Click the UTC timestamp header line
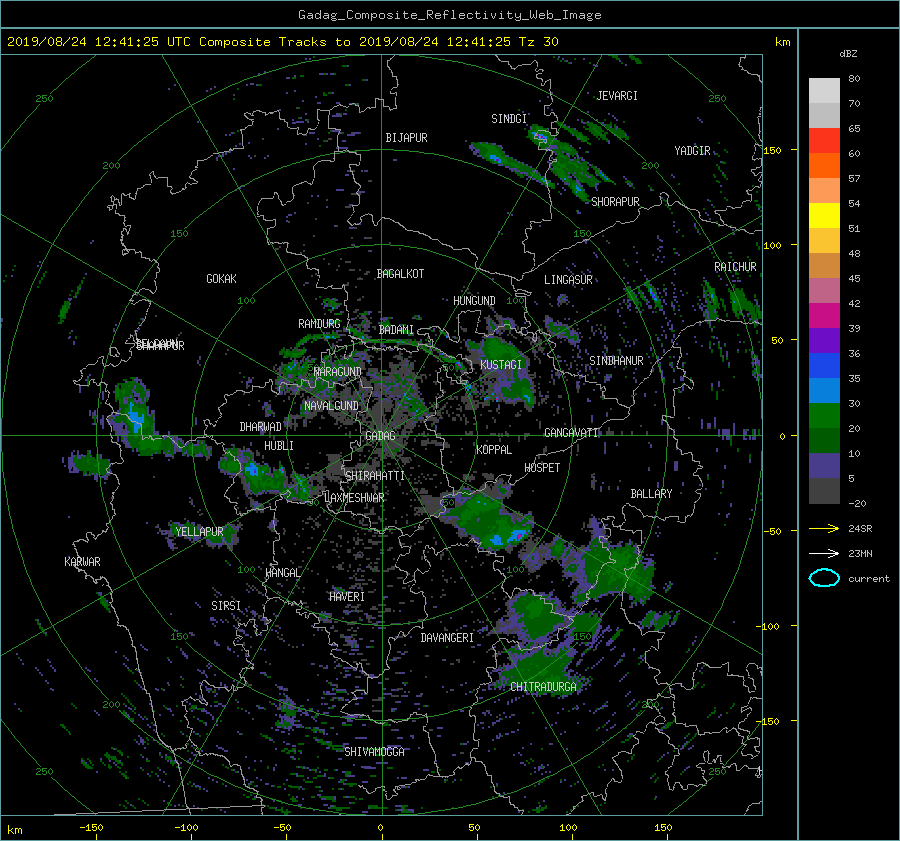The image size is (900, 841). coord(282,42)
